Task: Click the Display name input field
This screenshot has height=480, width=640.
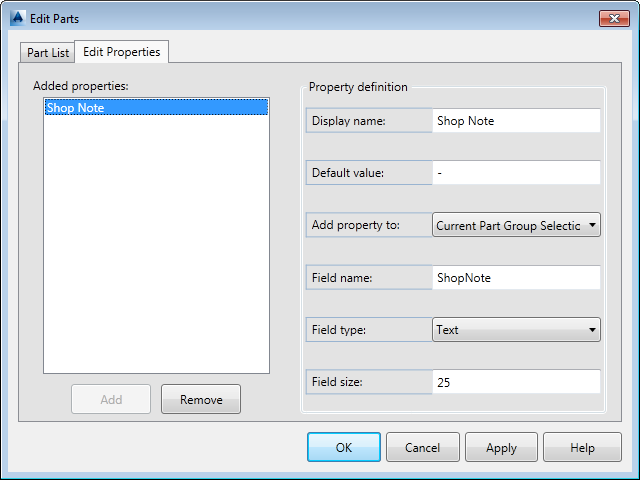Action: (x=516, y=121)
